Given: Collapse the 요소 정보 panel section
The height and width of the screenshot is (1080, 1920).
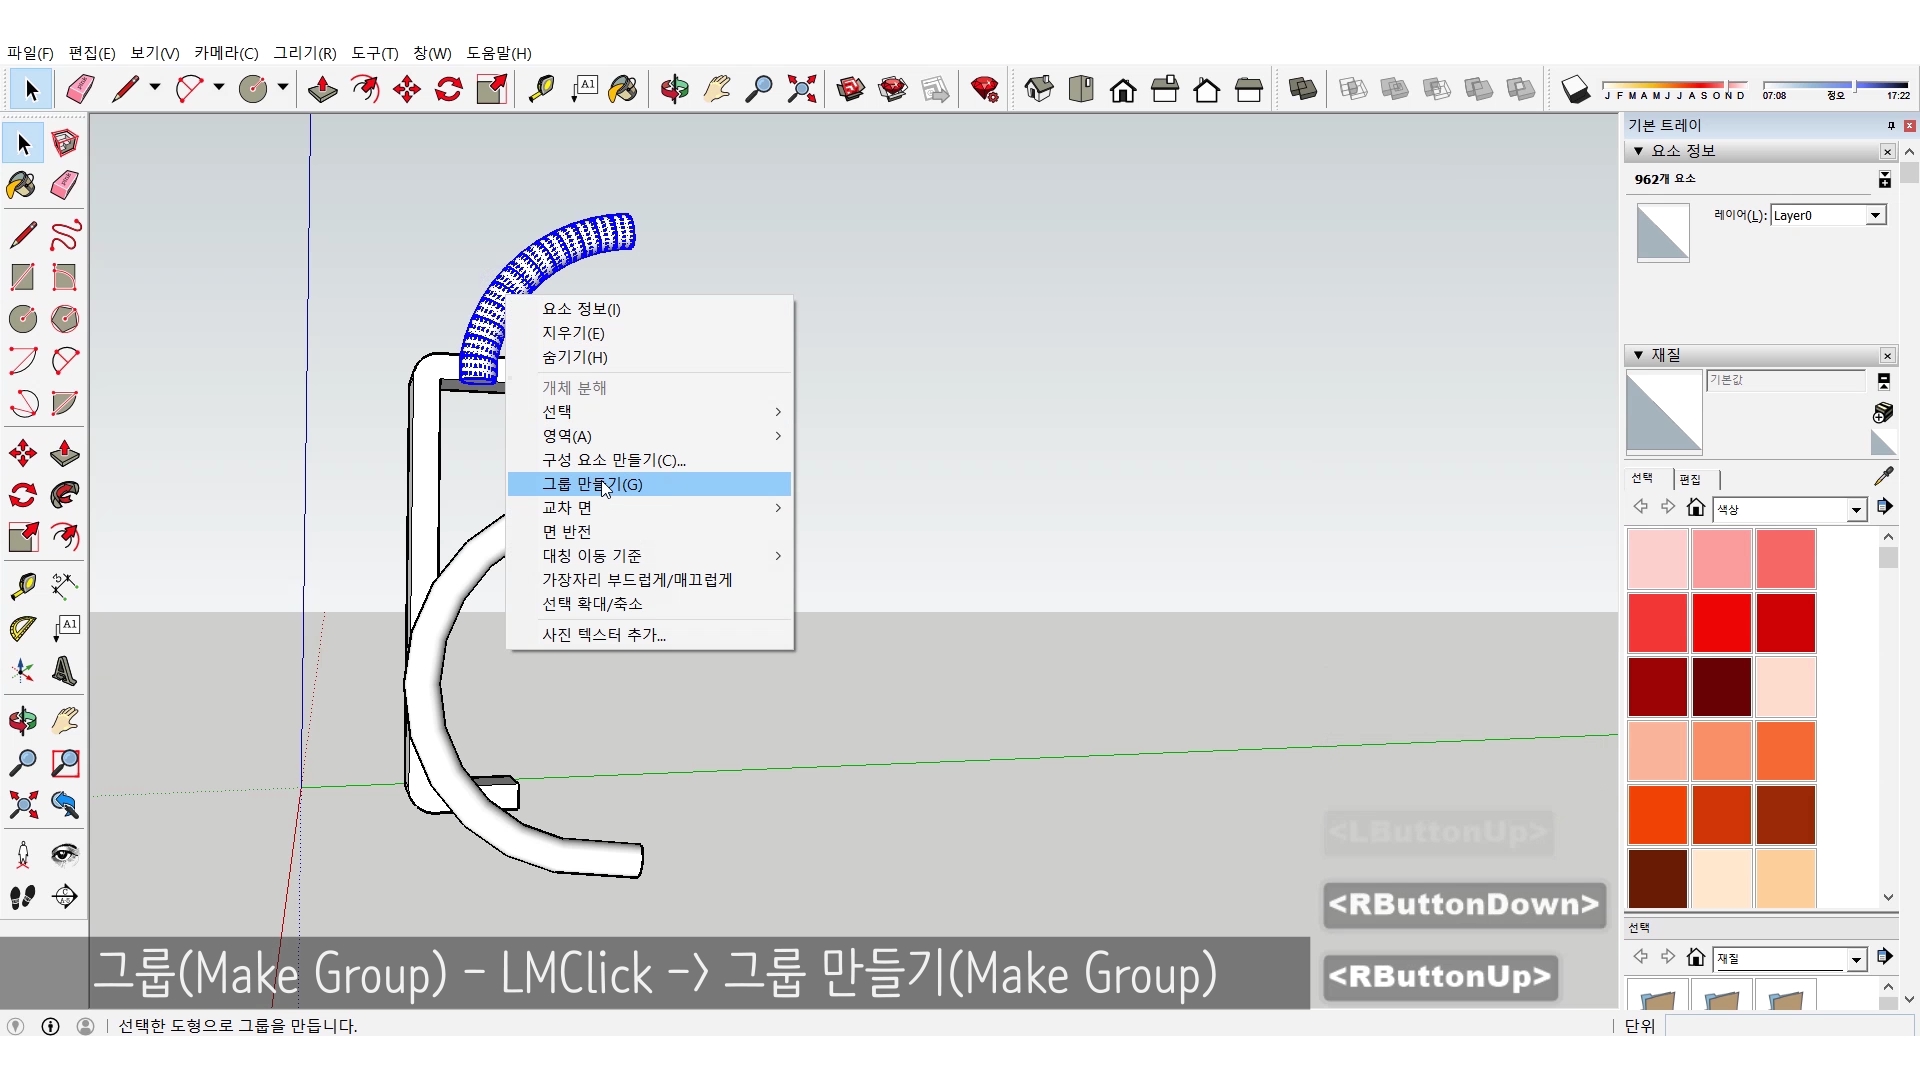Looking at the screenshot, I should click(x=1638, y=151).
